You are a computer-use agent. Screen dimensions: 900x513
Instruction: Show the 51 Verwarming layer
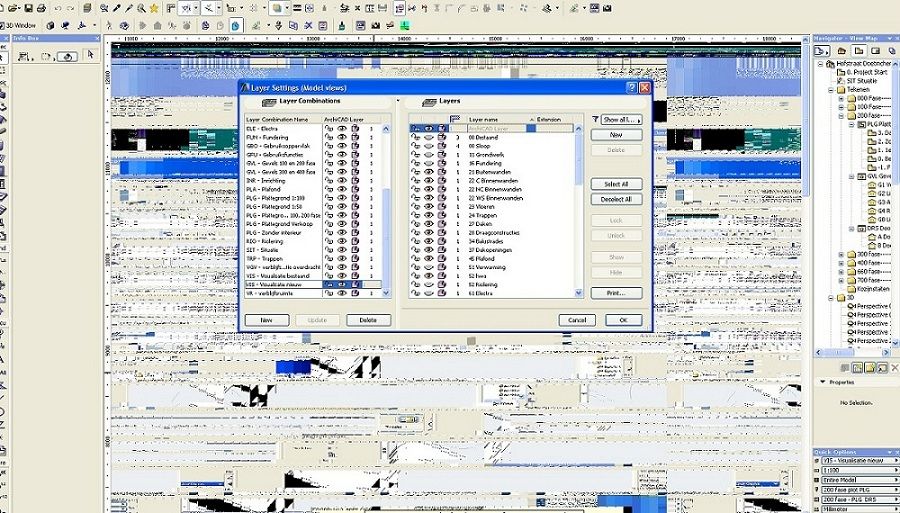coord(429,267)
